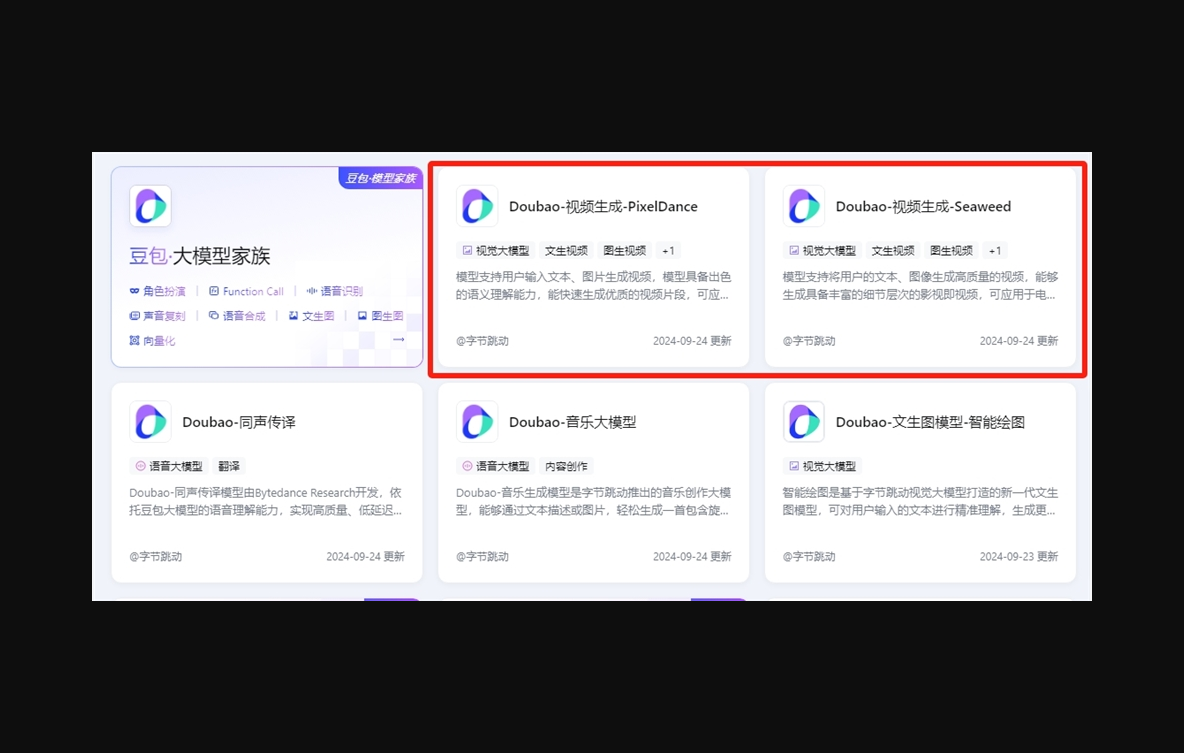Expand the +1 hidden tags on PixelDance card

(668, 250)
